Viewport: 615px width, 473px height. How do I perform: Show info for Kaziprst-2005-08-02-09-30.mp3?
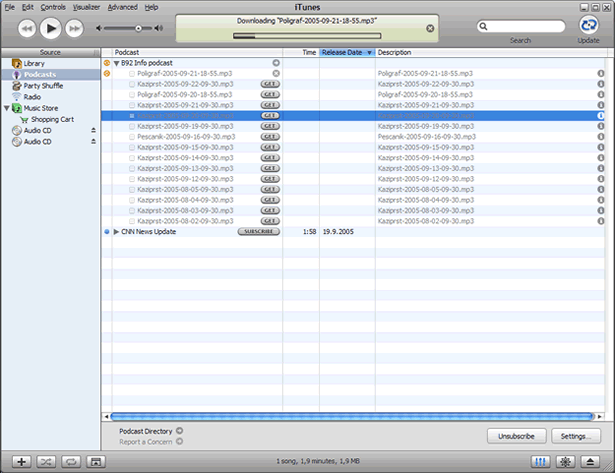[x=600, y=221]
